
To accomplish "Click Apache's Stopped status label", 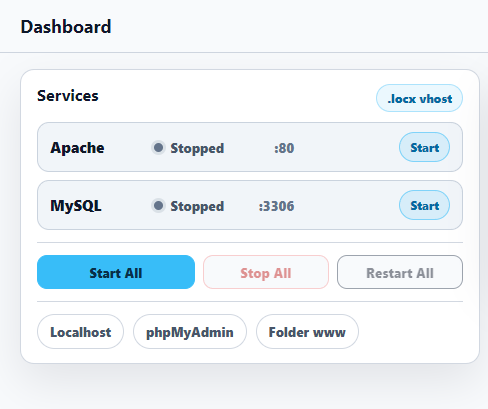I will click(197, 148).
